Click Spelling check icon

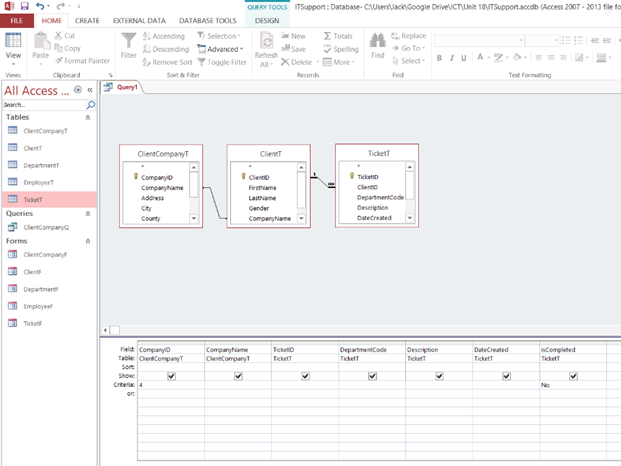tap(327, 49)
